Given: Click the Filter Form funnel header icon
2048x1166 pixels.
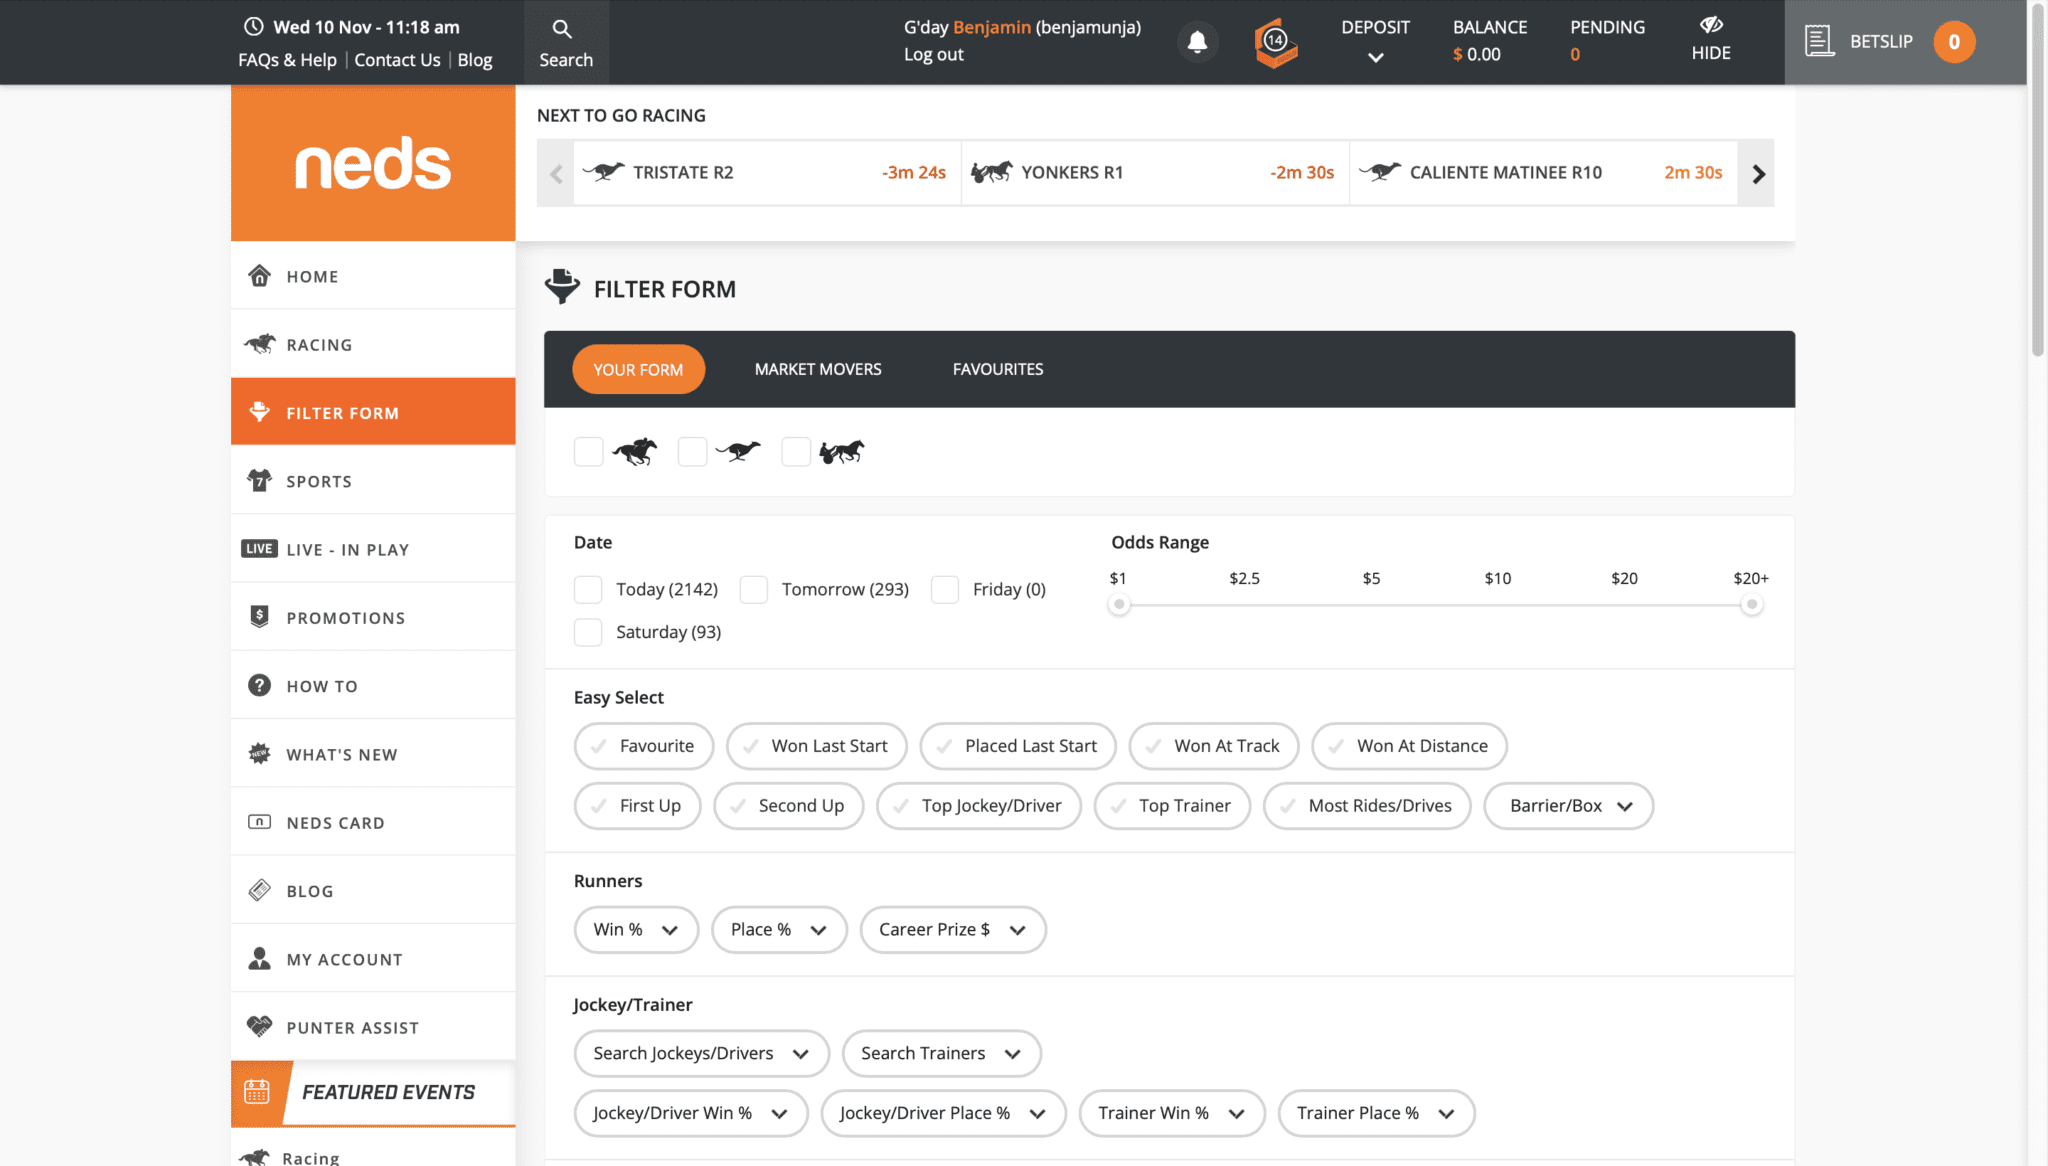Looking at the screenshot, I should point(562,286).
